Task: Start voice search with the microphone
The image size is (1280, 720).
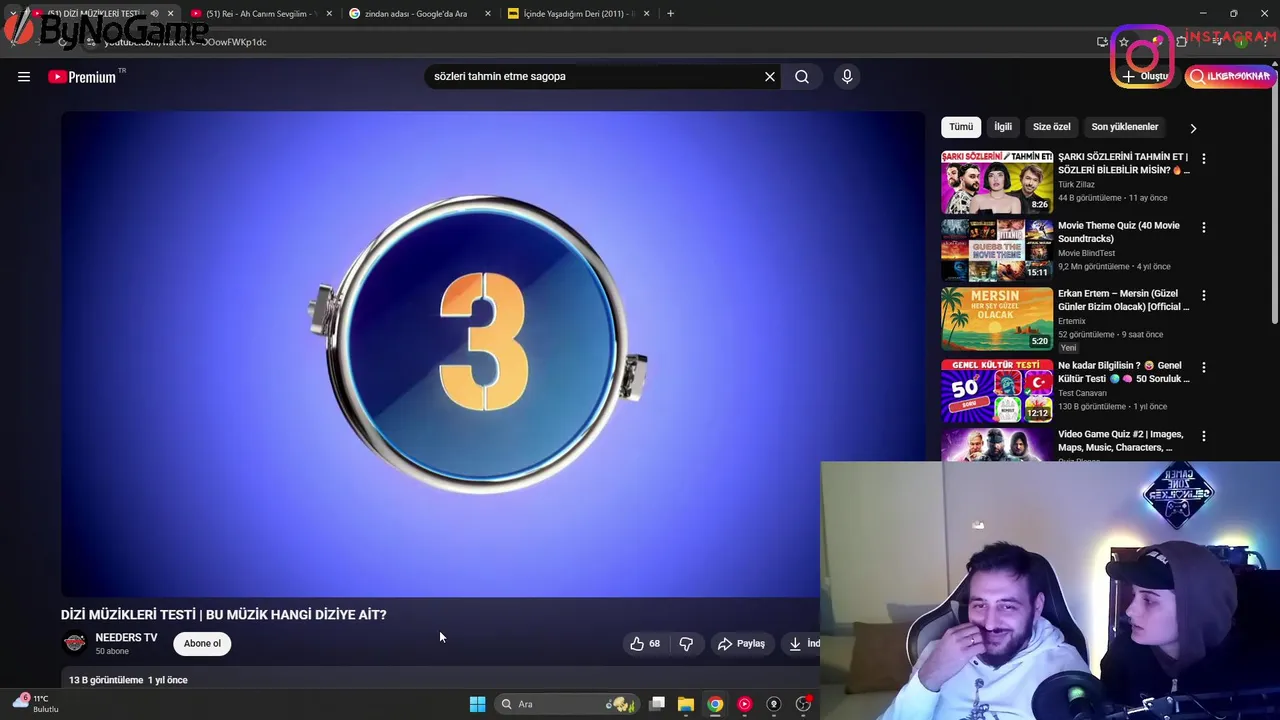Action: coord(847,77)
